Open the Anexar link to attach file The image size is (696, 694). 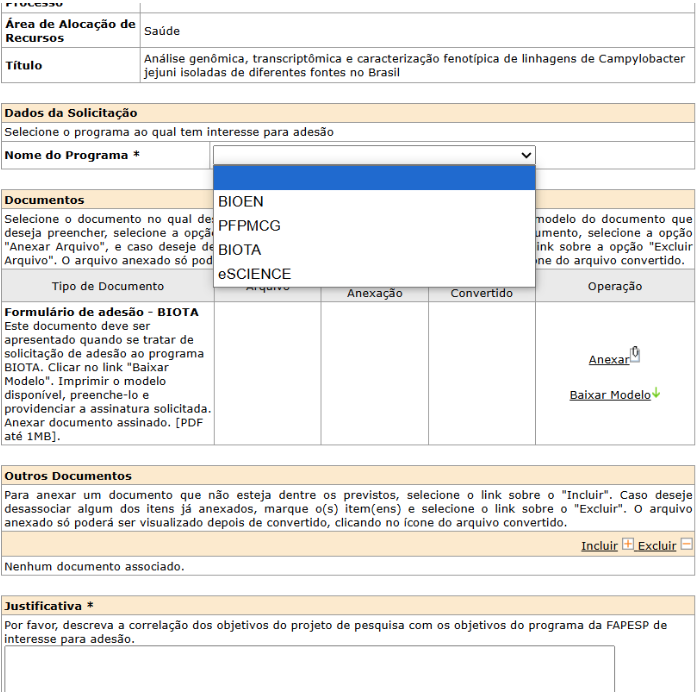[x=608, y=360]
